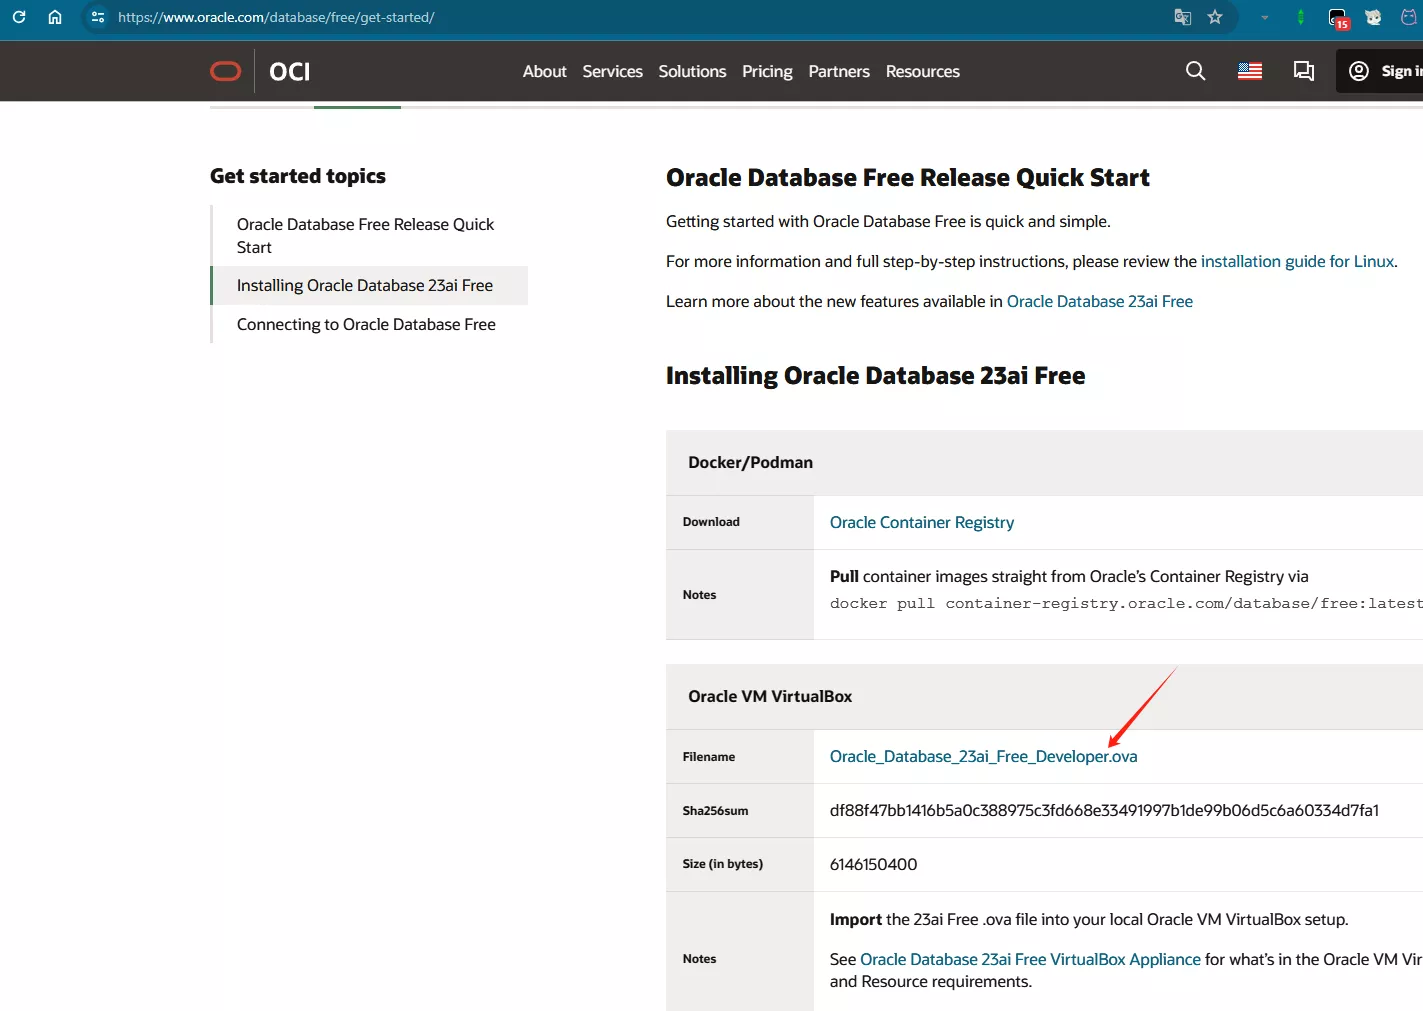
Task: Click the translate page icon
Action: 1182,17
